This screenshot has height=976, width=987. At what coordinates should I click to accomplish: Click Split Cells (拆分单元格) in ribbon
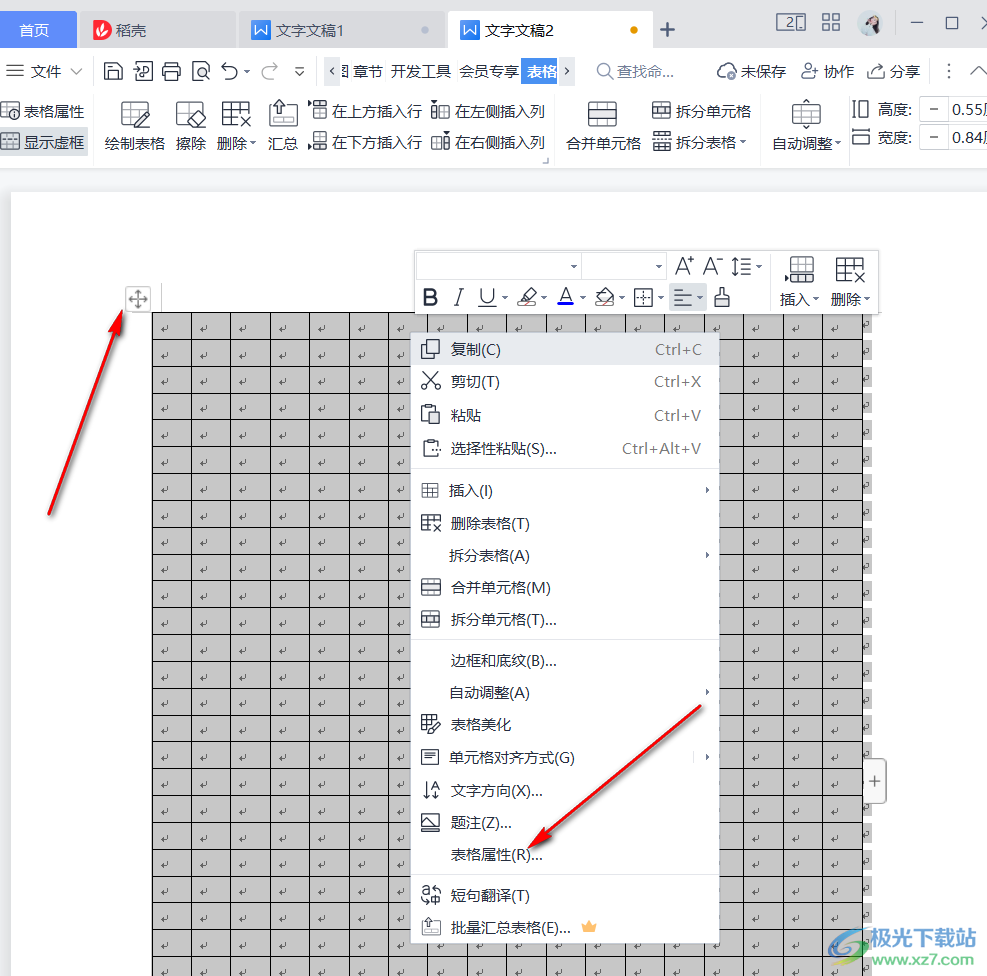click(701, 111)
